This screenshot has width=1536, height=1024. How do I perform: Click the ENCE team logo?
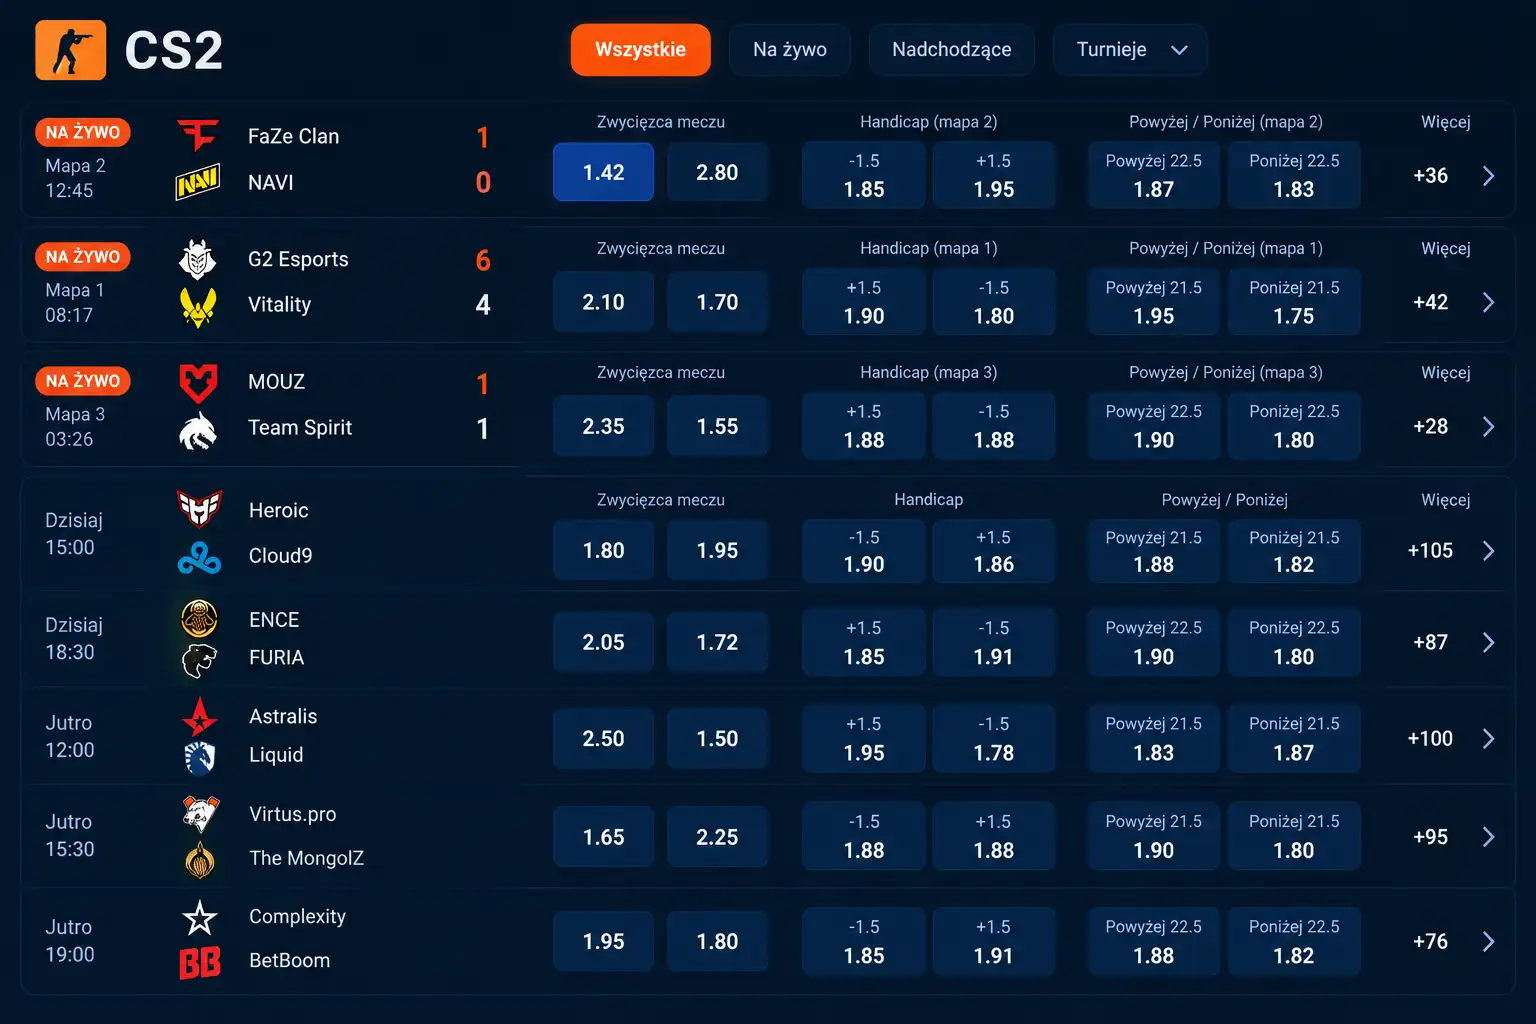(200, 619)
